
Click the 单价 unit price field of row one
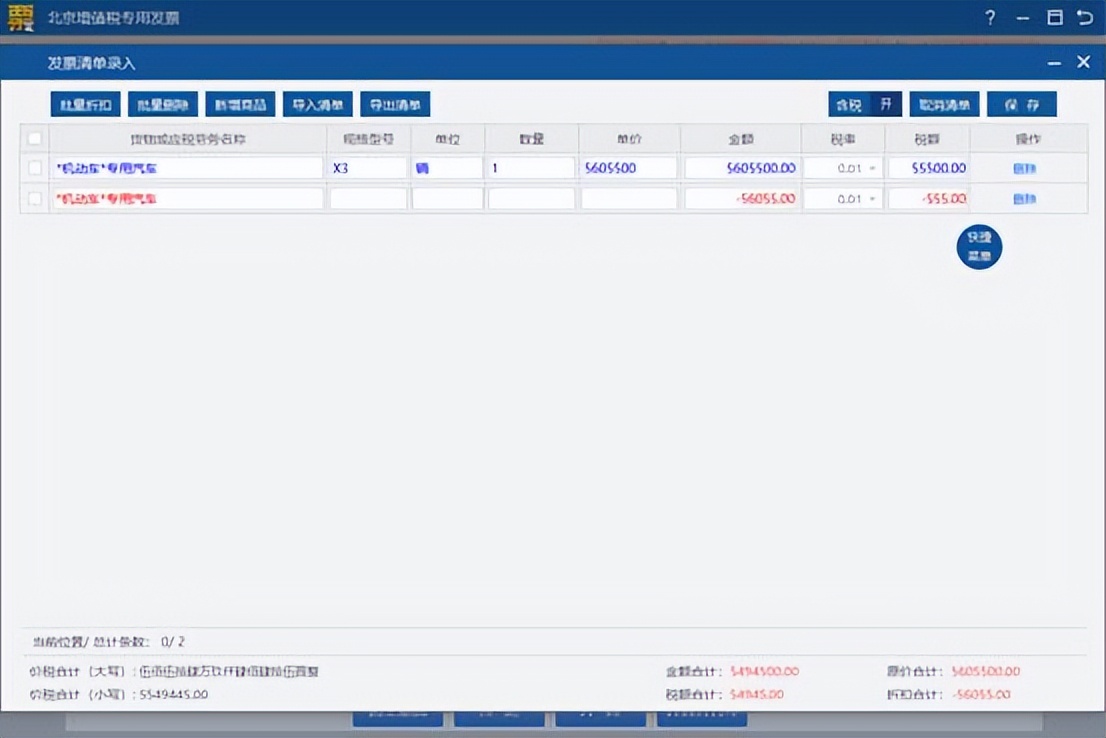pos(628,167)
